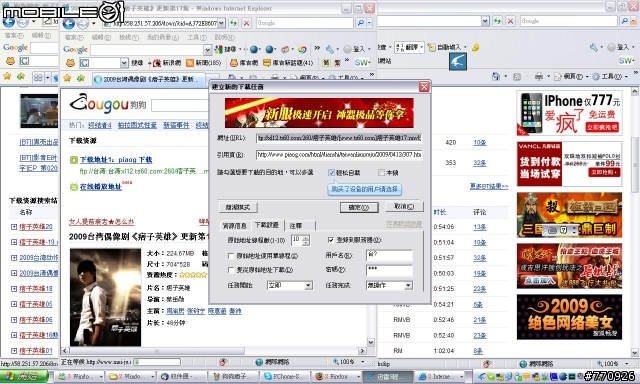Uncheck the ticked destination checkbox beside 本機
This screenshot has width=640, height=384.
pos(331,173)
